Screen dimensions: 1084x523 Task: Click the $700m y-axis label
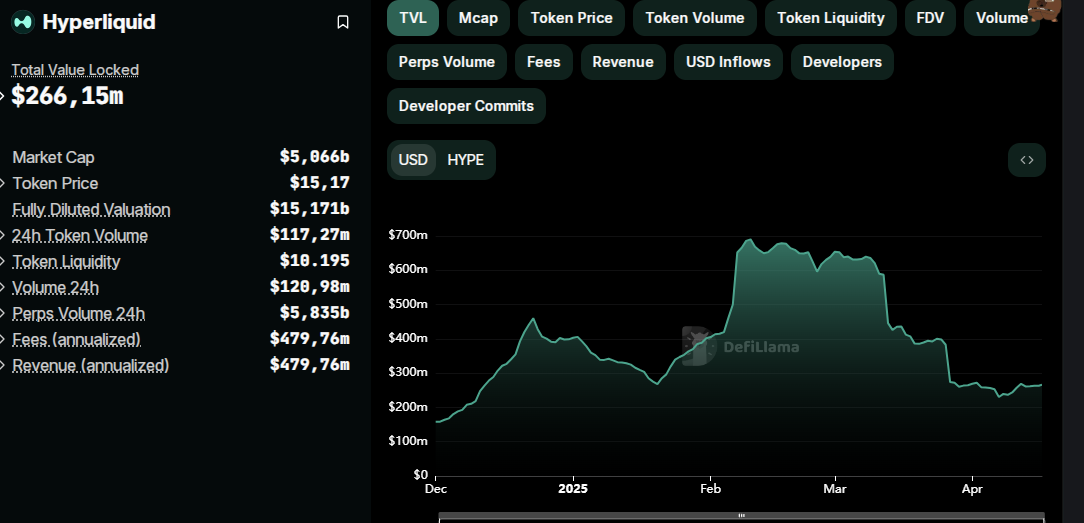[x=408, y=236]
